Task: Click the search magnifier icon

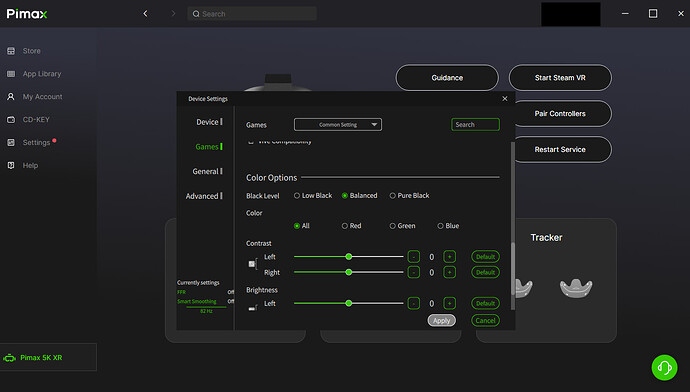Action: [196, 14]
